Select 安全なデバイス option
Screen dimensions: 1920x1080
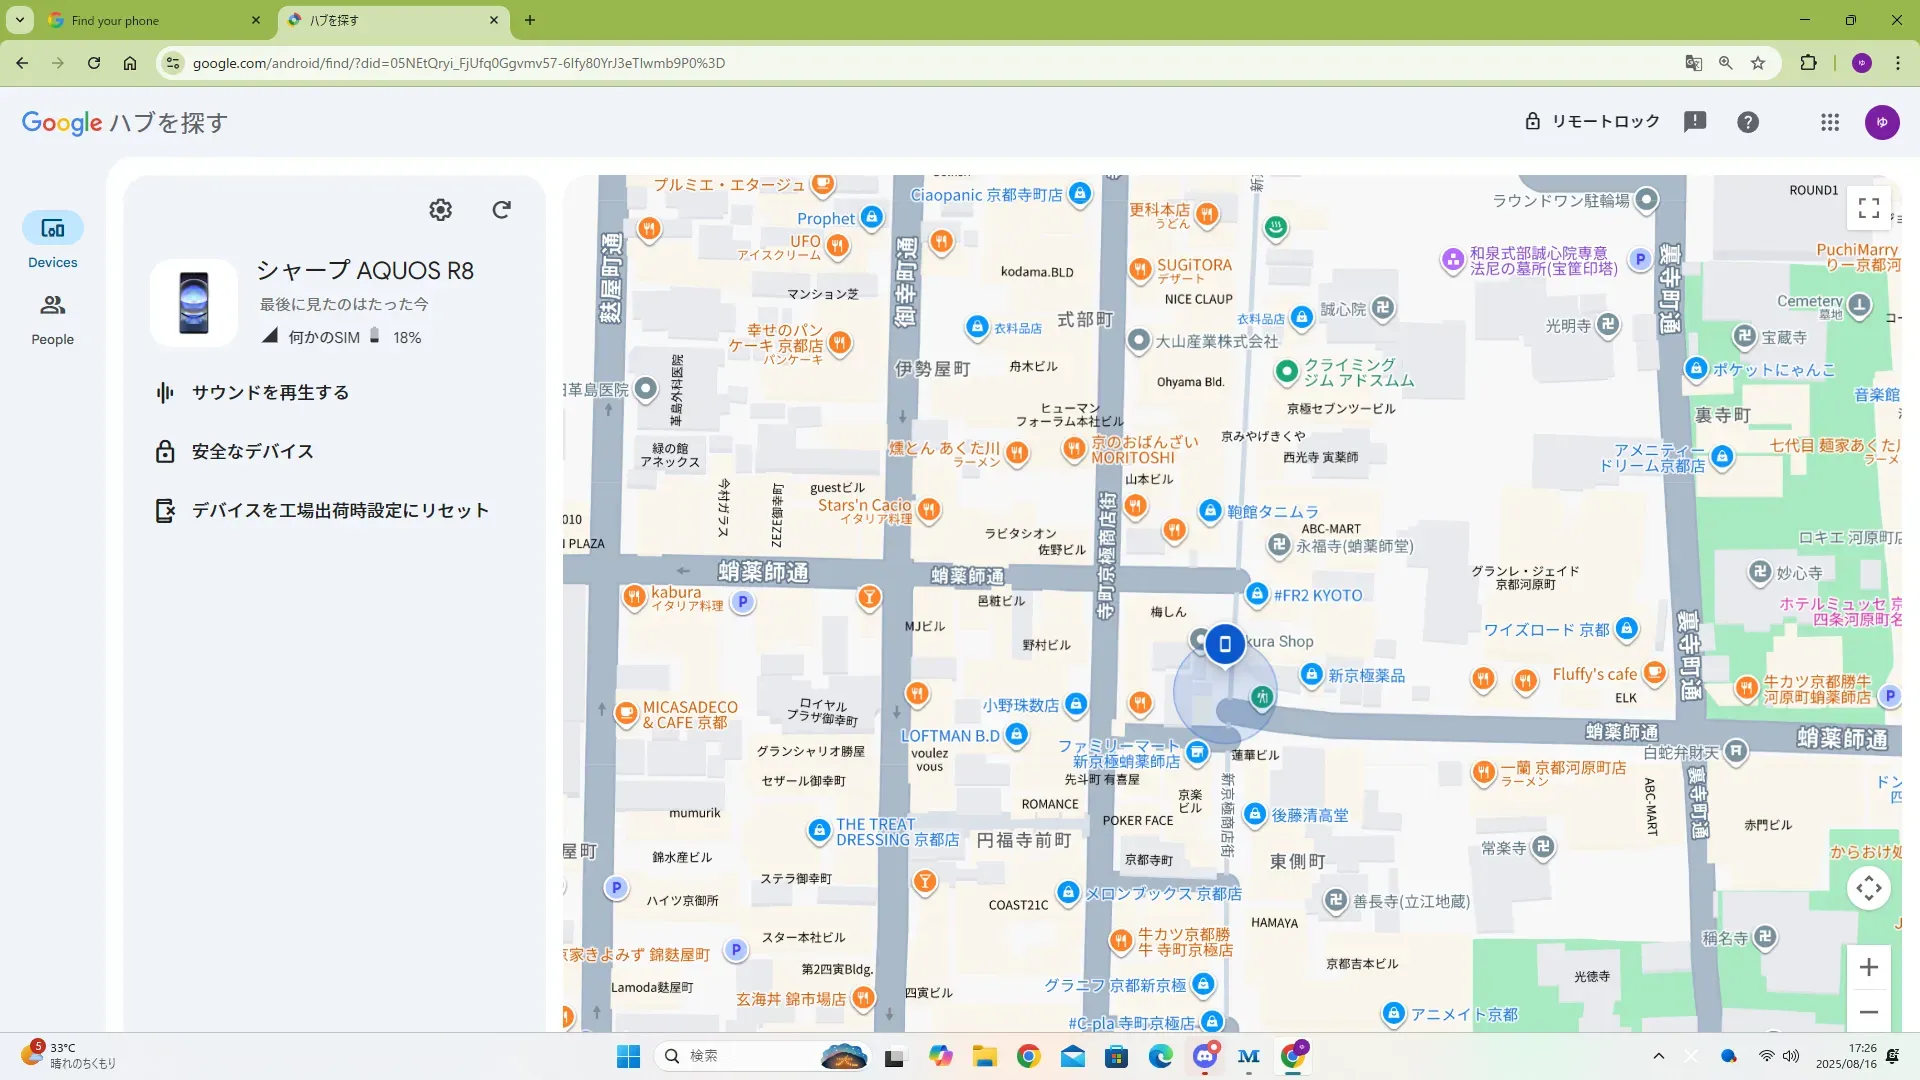tap(252, 452)
